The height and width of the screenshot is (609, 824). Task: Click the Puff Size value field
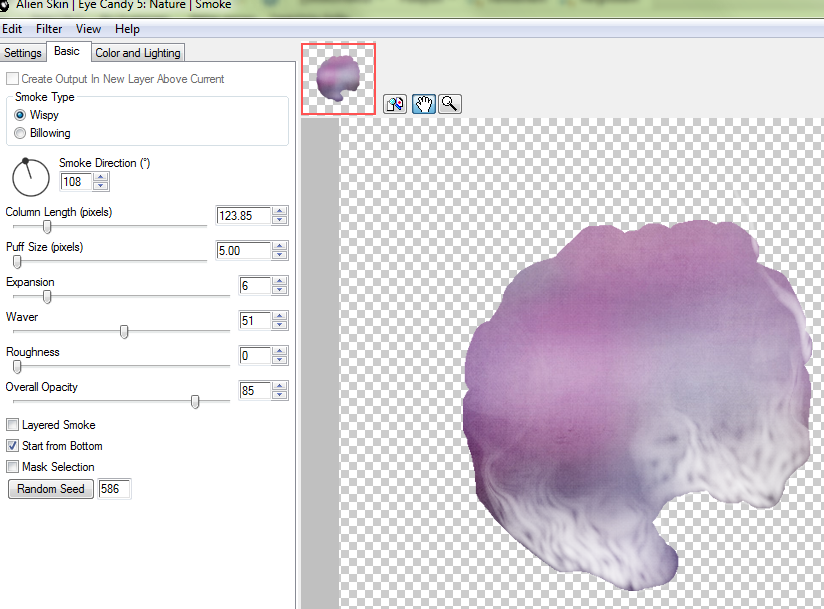pos(244,251)
